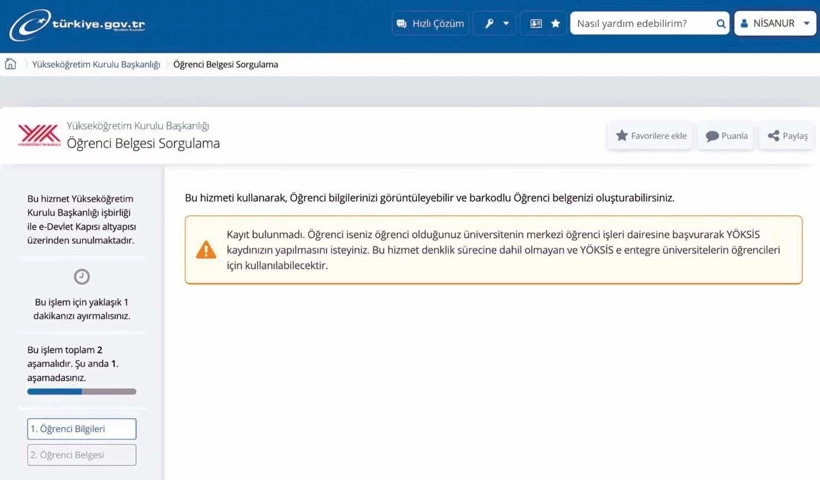This screenshot has width=820, height=480.
Task: Add service with Favorilere ekle
Action: pyautogui.click(x=651, y=136)
